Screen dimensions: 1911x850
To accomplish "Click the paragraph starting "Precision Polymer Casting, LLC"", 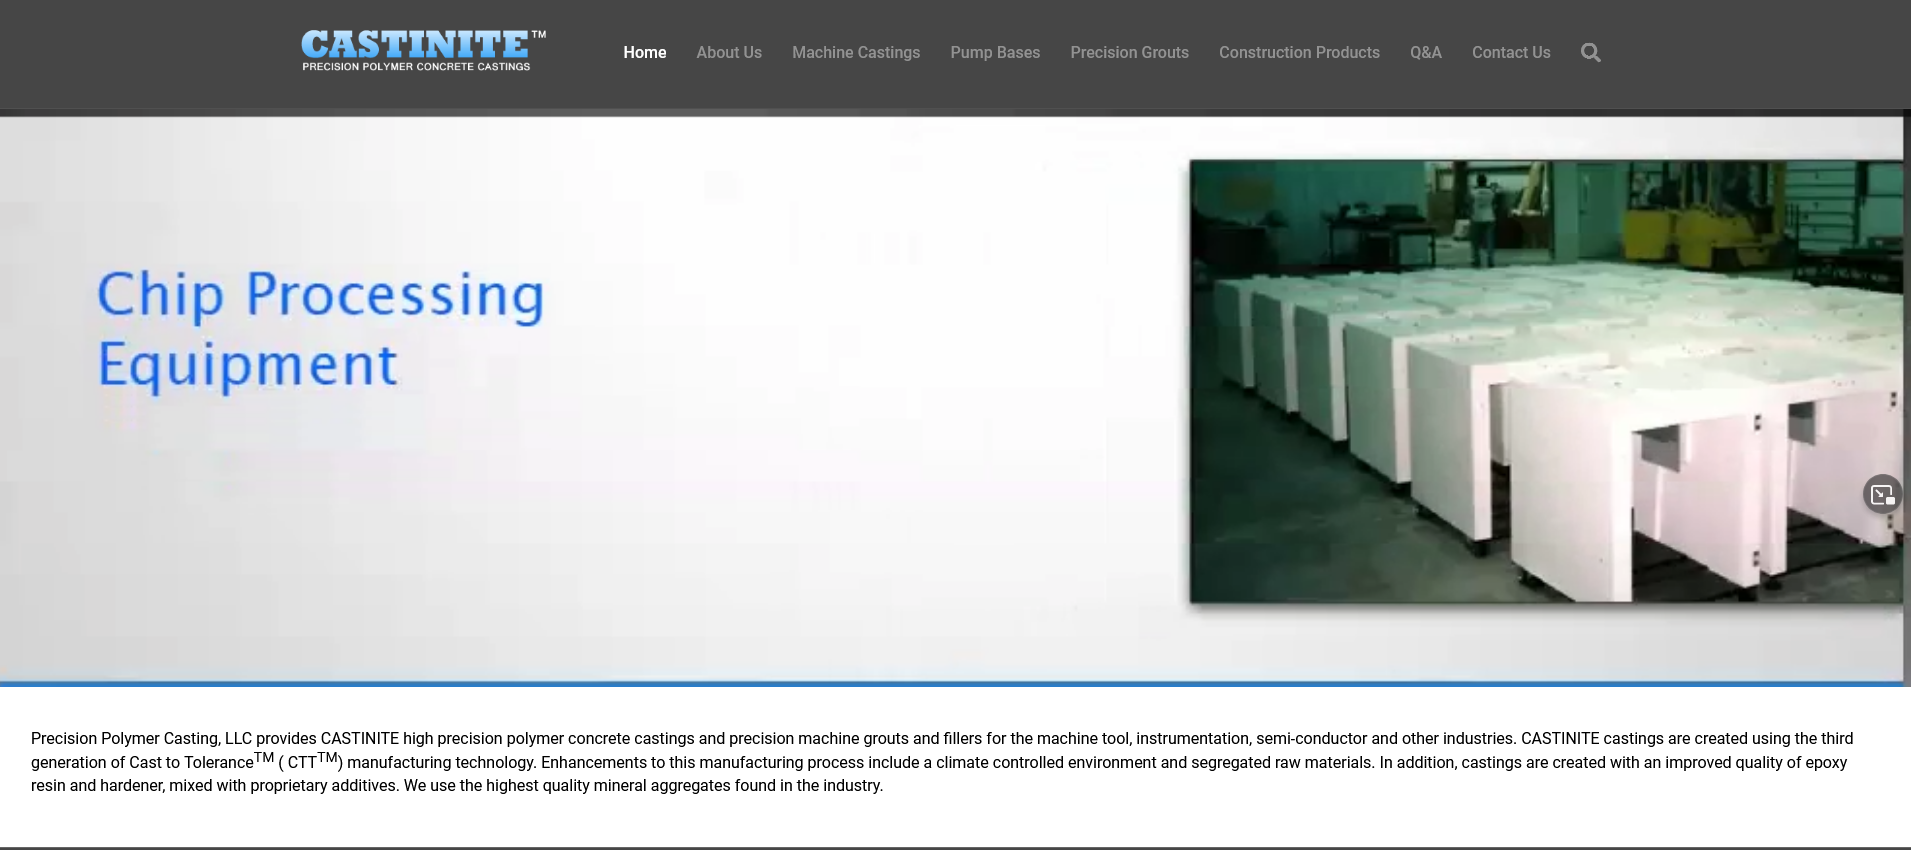I will click(x=942, y=762).
